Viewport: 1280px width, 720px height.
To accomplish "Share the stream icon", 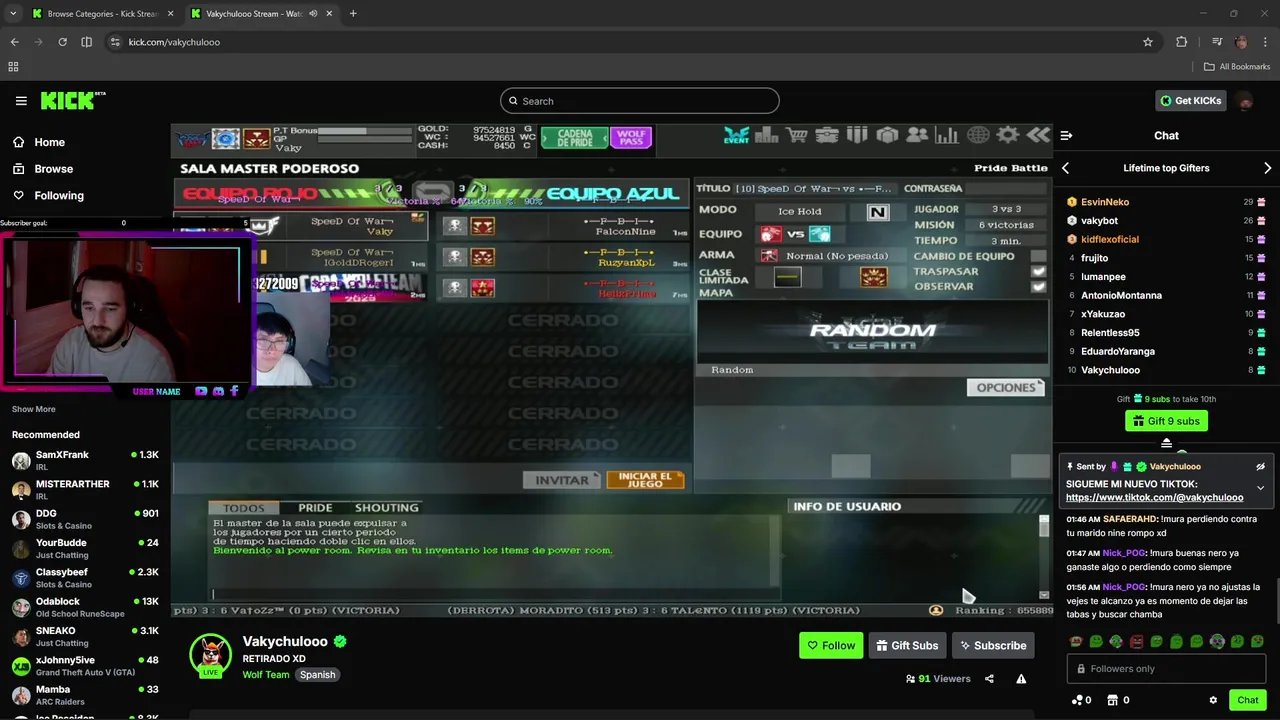I will 989,679.
